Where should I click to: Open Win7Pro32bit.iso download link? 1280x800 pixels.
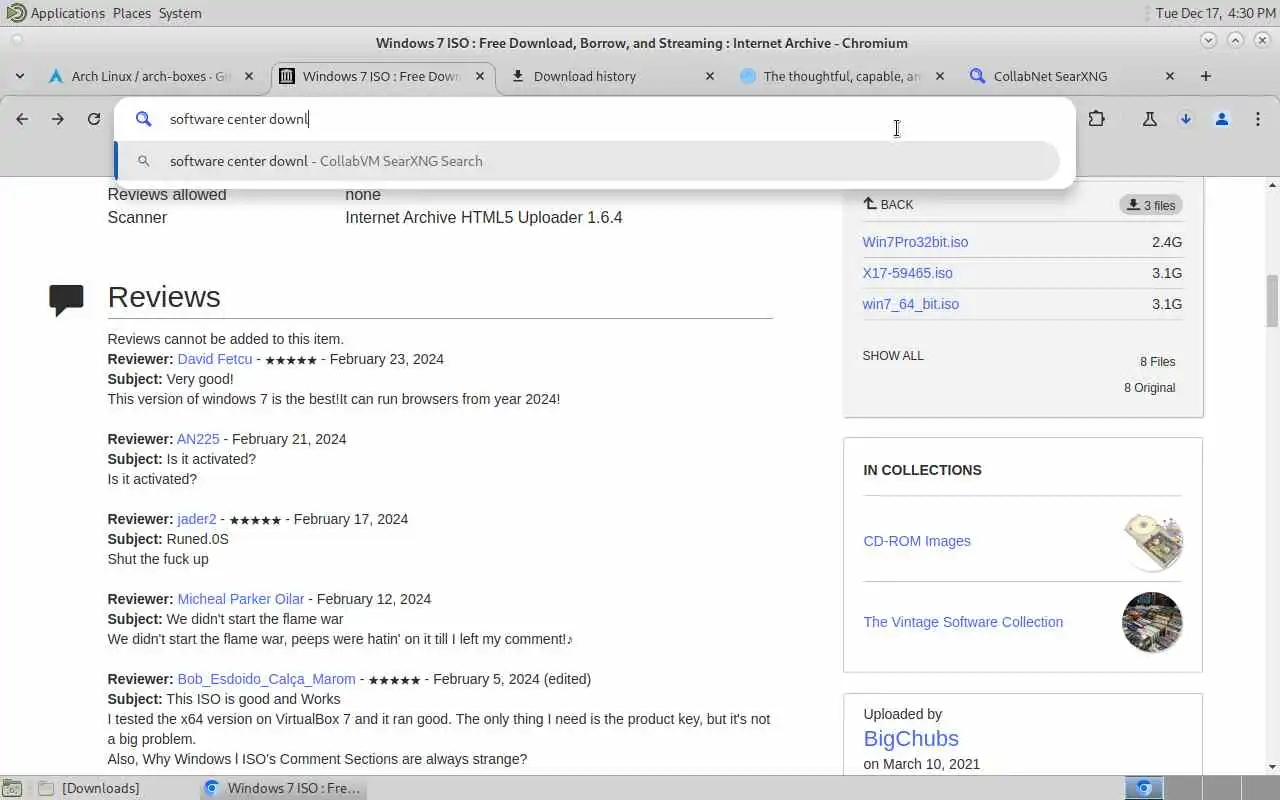click(x=915, y=242)
